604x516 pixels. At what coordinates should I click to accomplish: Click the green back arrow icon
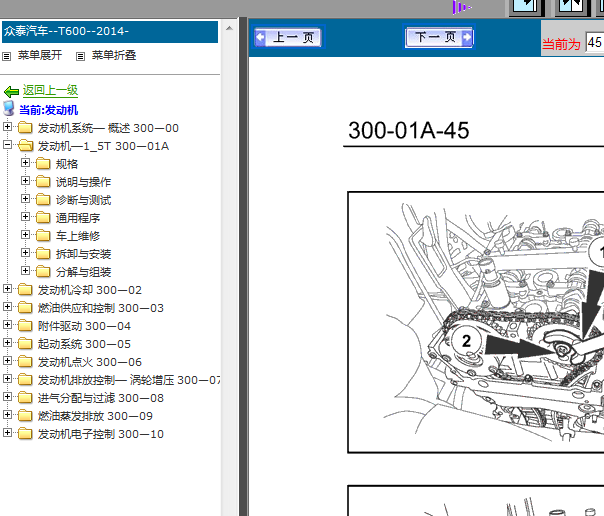(11, 91)
